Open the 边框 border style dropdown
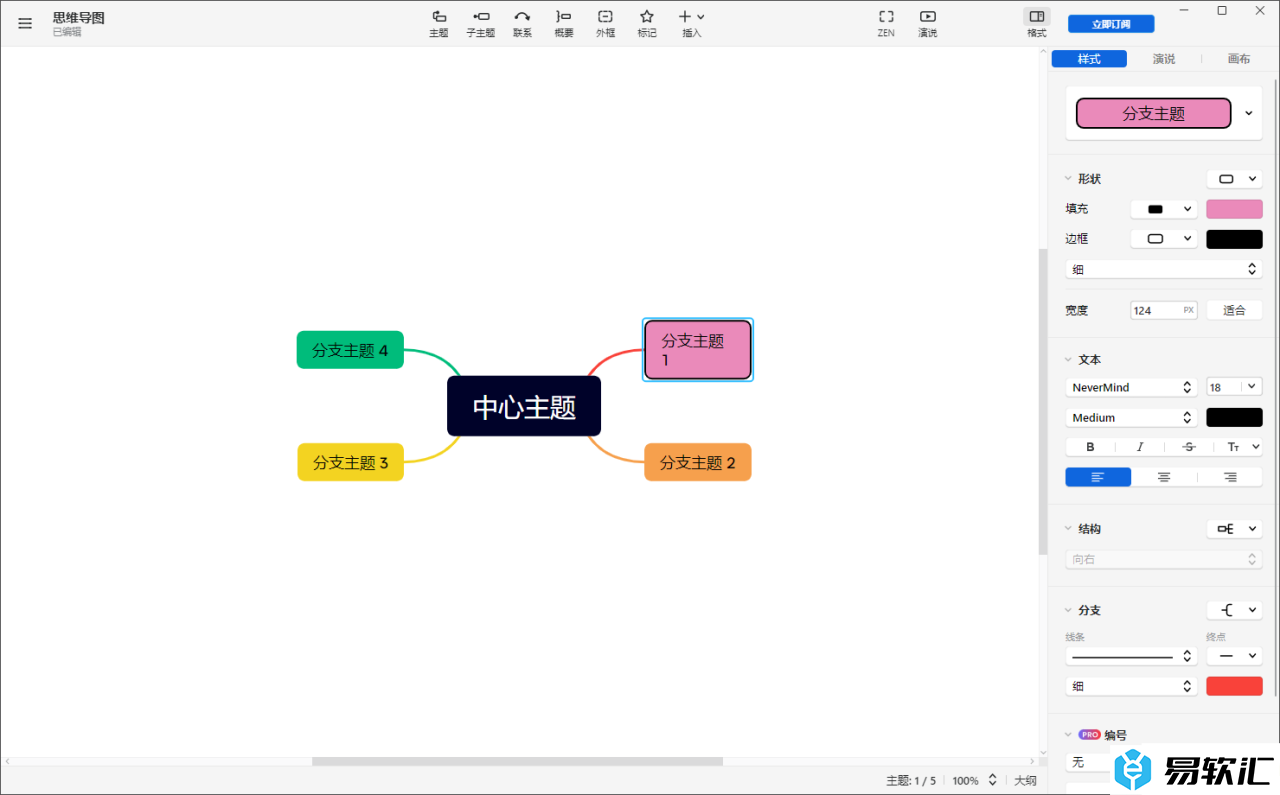This screenshot has height=795, width=1280. pos(1164,239)
